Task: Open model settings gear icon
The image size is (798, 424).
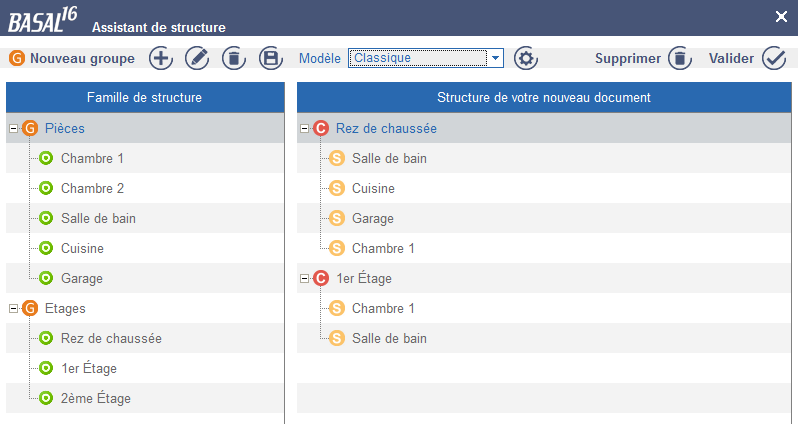Action: (x=526, y=58)
